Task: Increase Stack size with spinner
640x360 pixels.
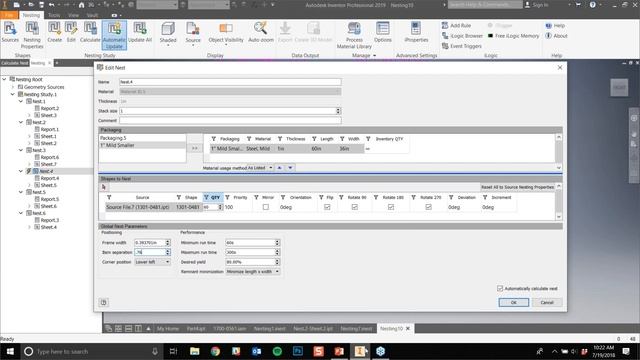Action: 338,109
